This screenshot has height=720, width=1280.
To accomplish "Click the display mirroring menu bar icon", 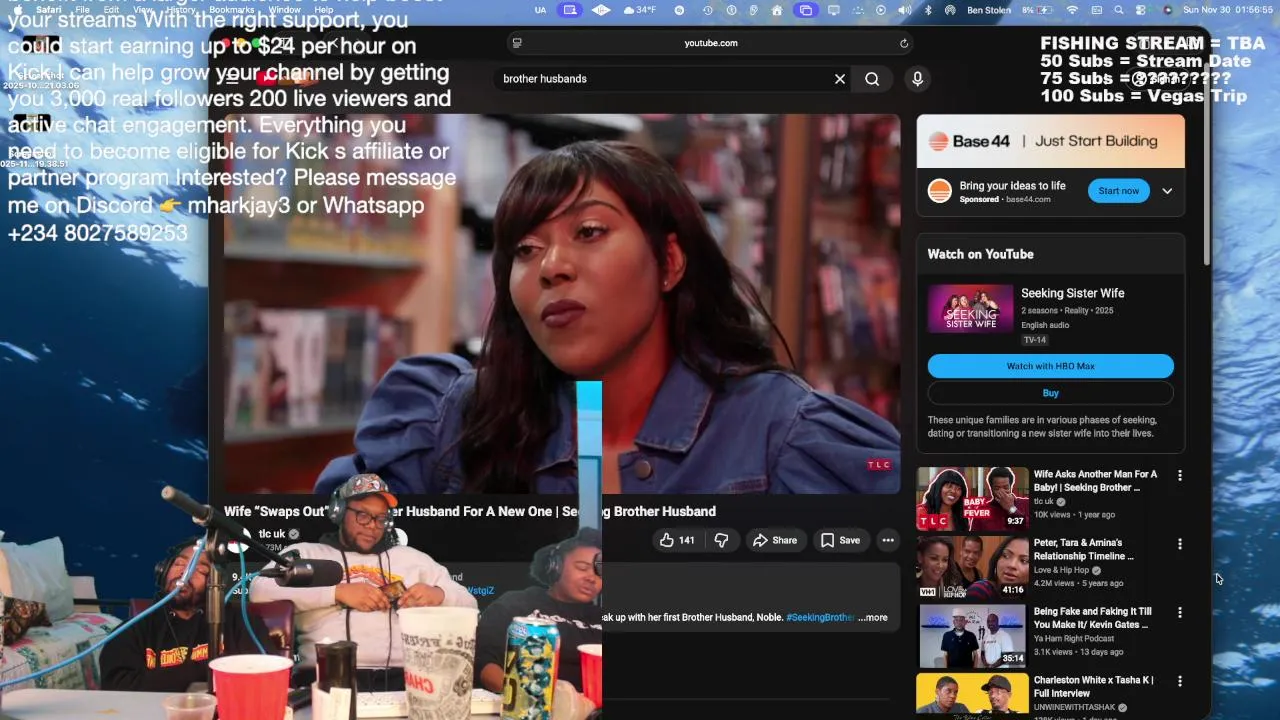I will pyautogui.click(x=834, y=10).
